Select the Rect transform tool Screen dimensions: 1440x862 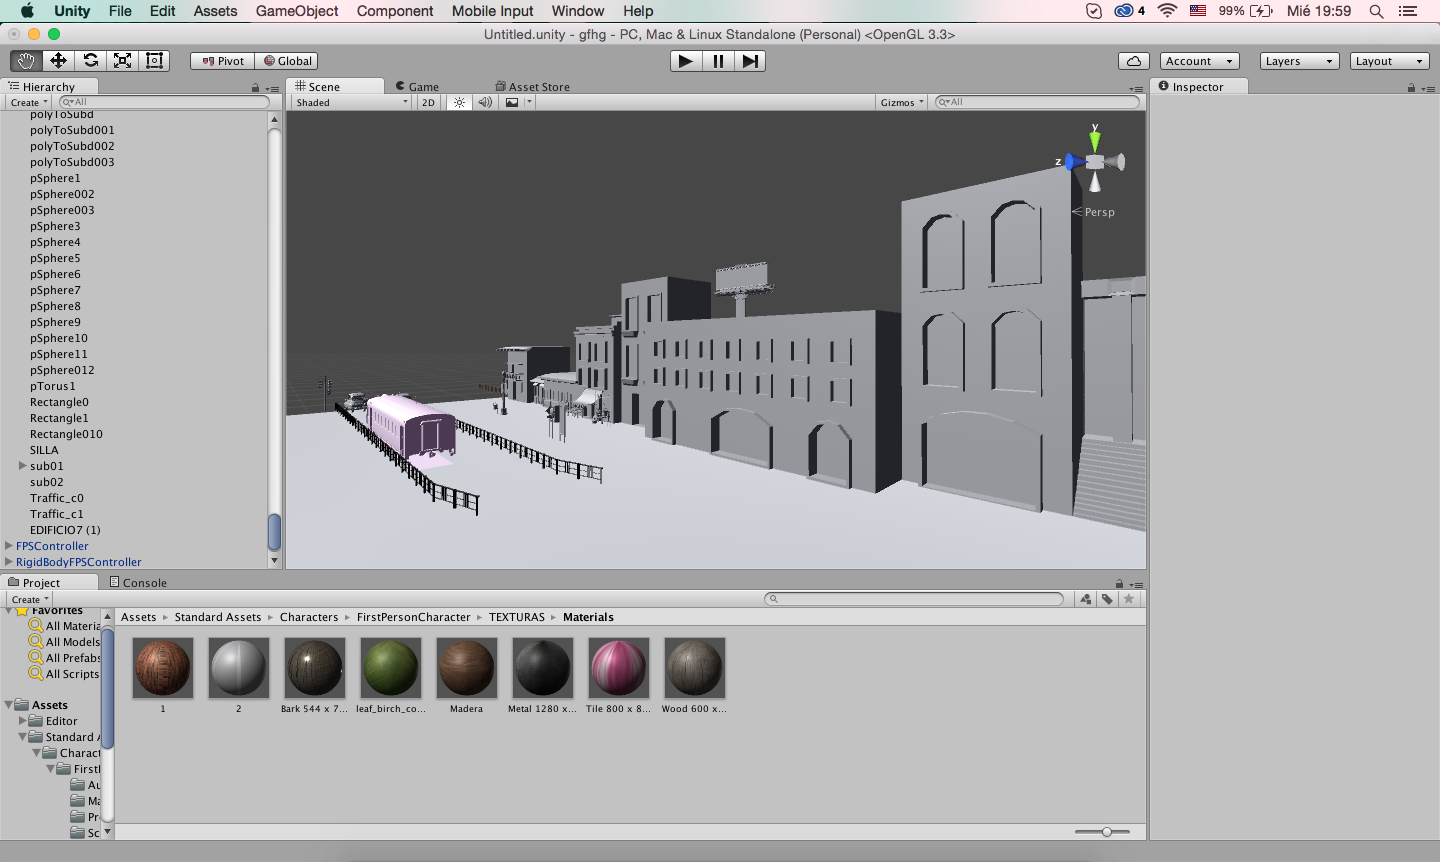(153, 60)
